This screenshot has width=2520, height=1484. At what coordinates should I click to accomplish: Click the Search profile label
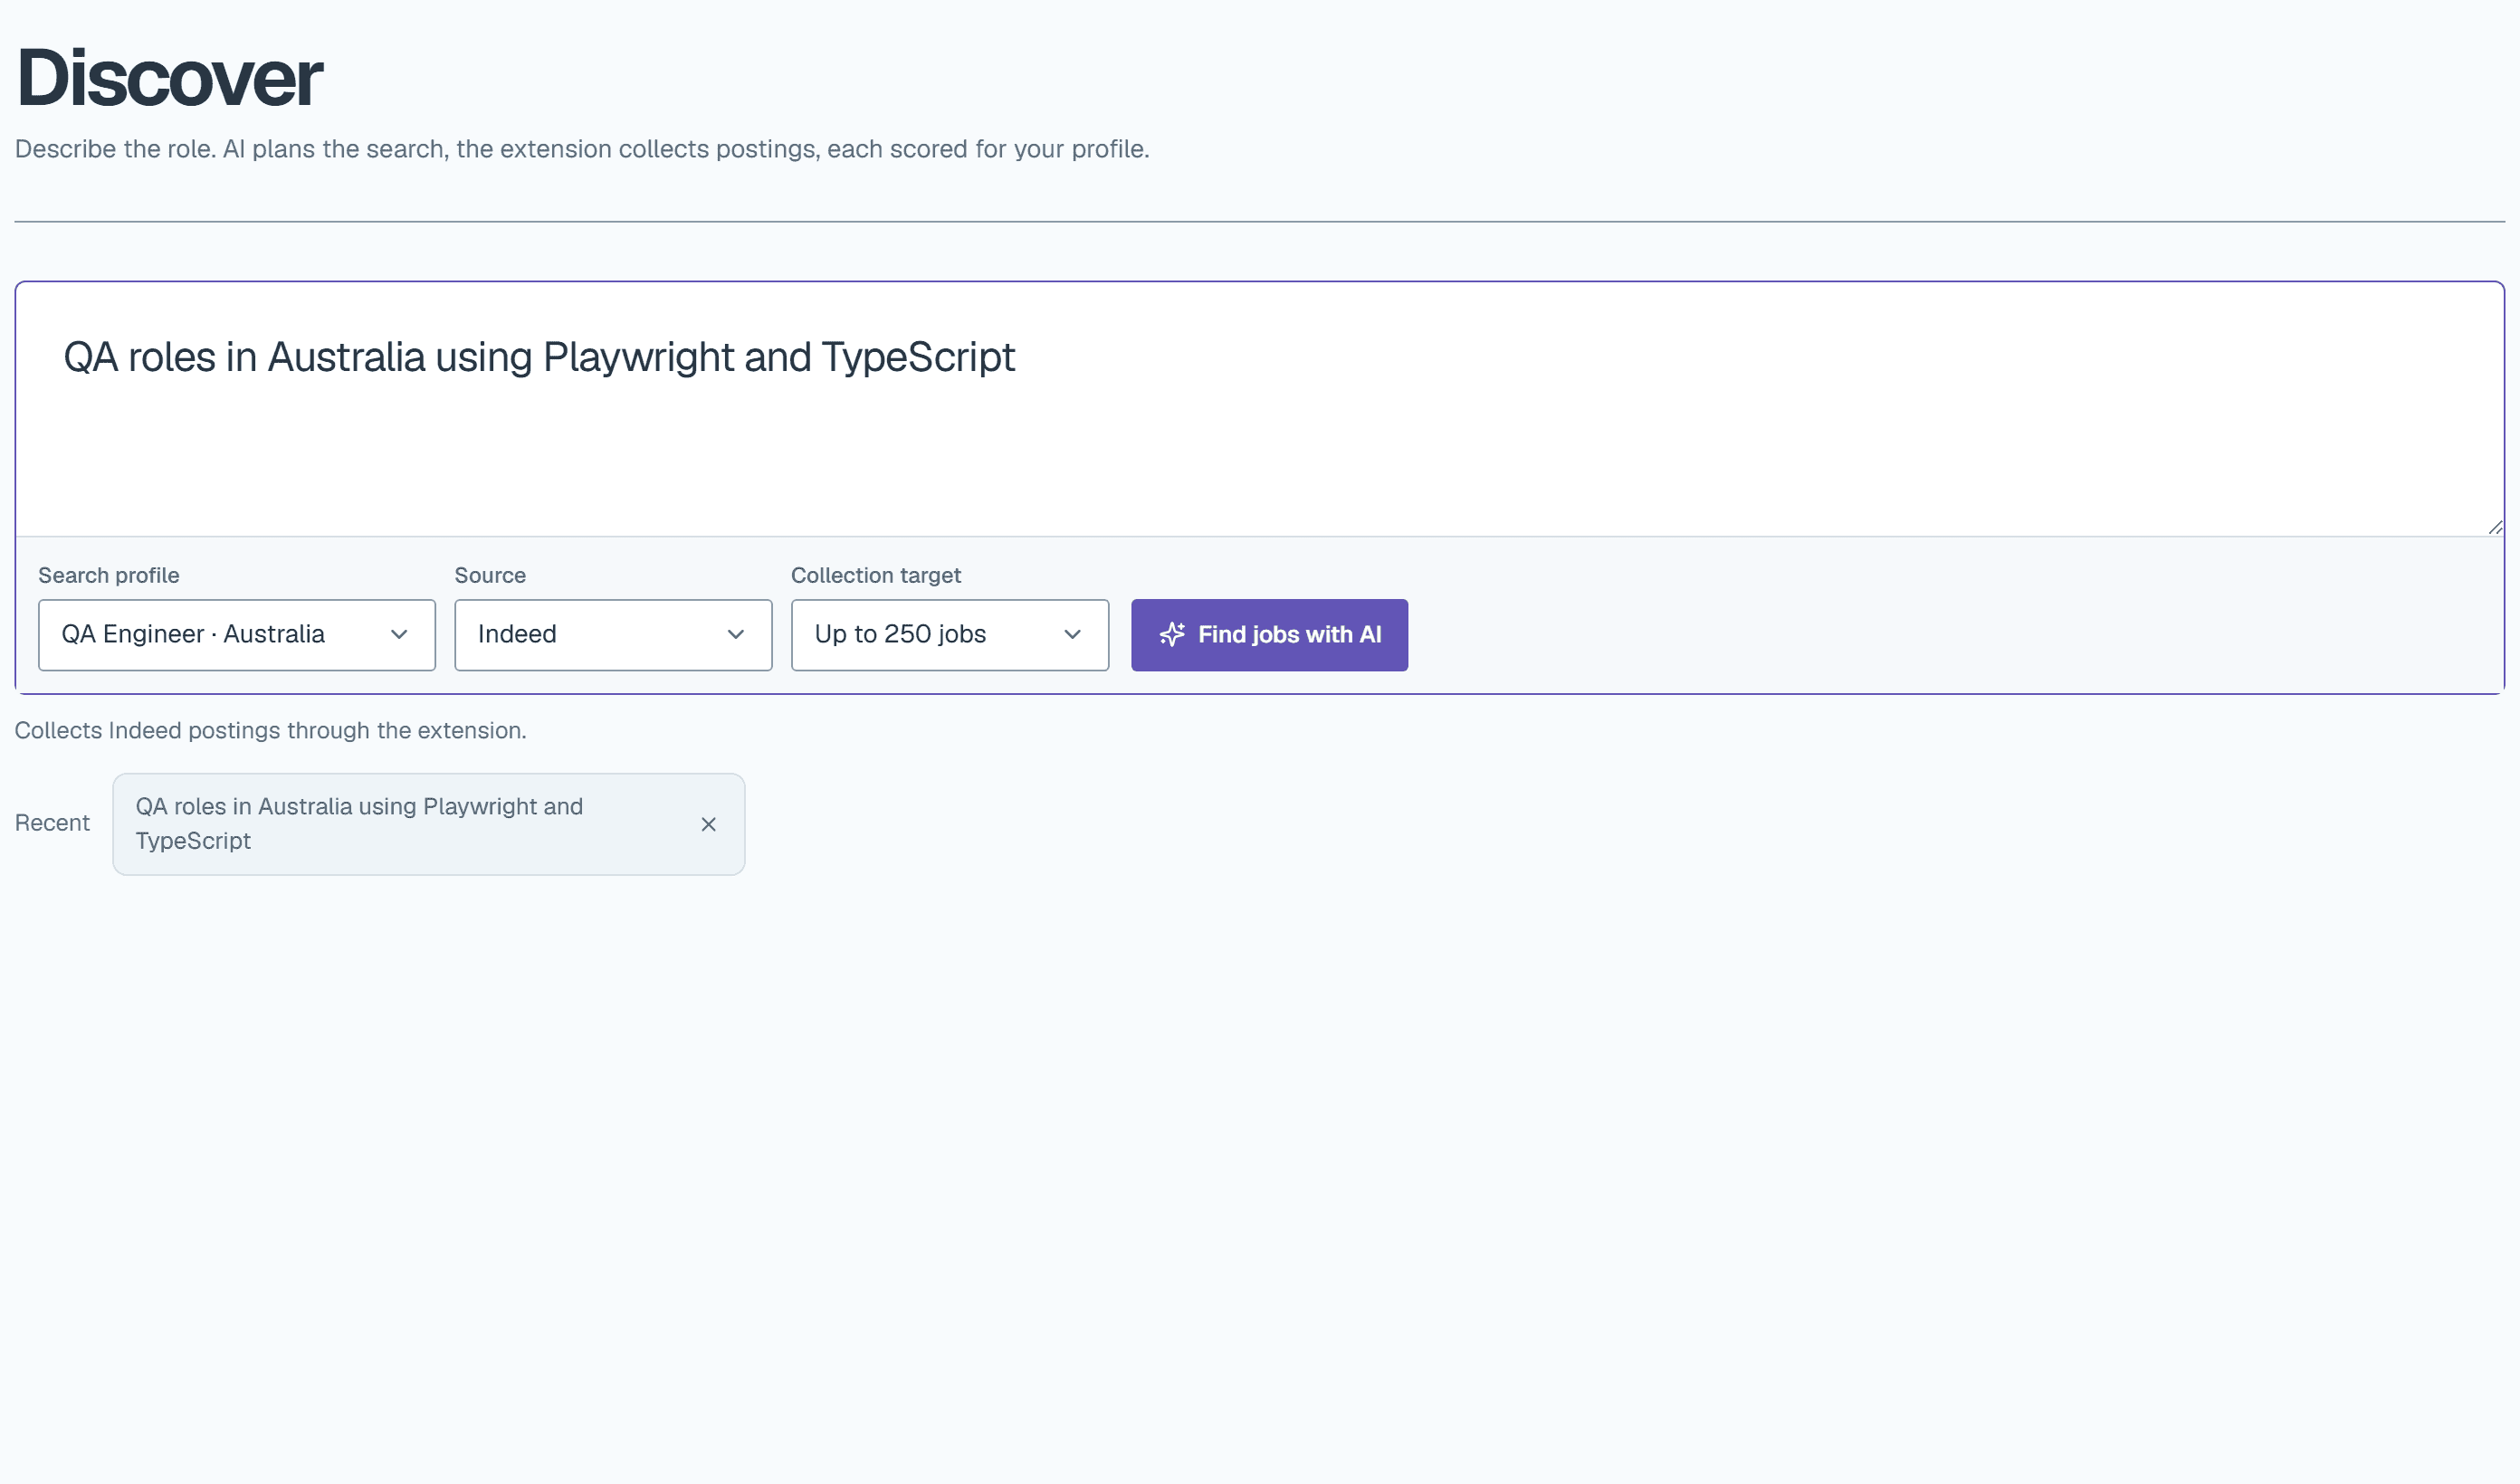click(109, 575)
